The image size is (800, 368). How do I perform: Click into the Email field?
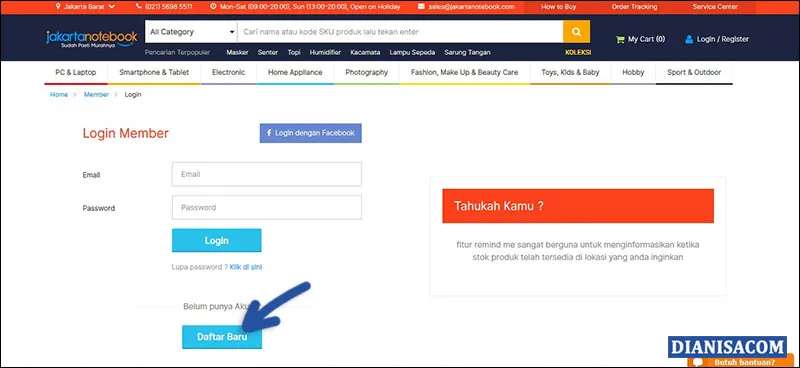click(267, 174)
